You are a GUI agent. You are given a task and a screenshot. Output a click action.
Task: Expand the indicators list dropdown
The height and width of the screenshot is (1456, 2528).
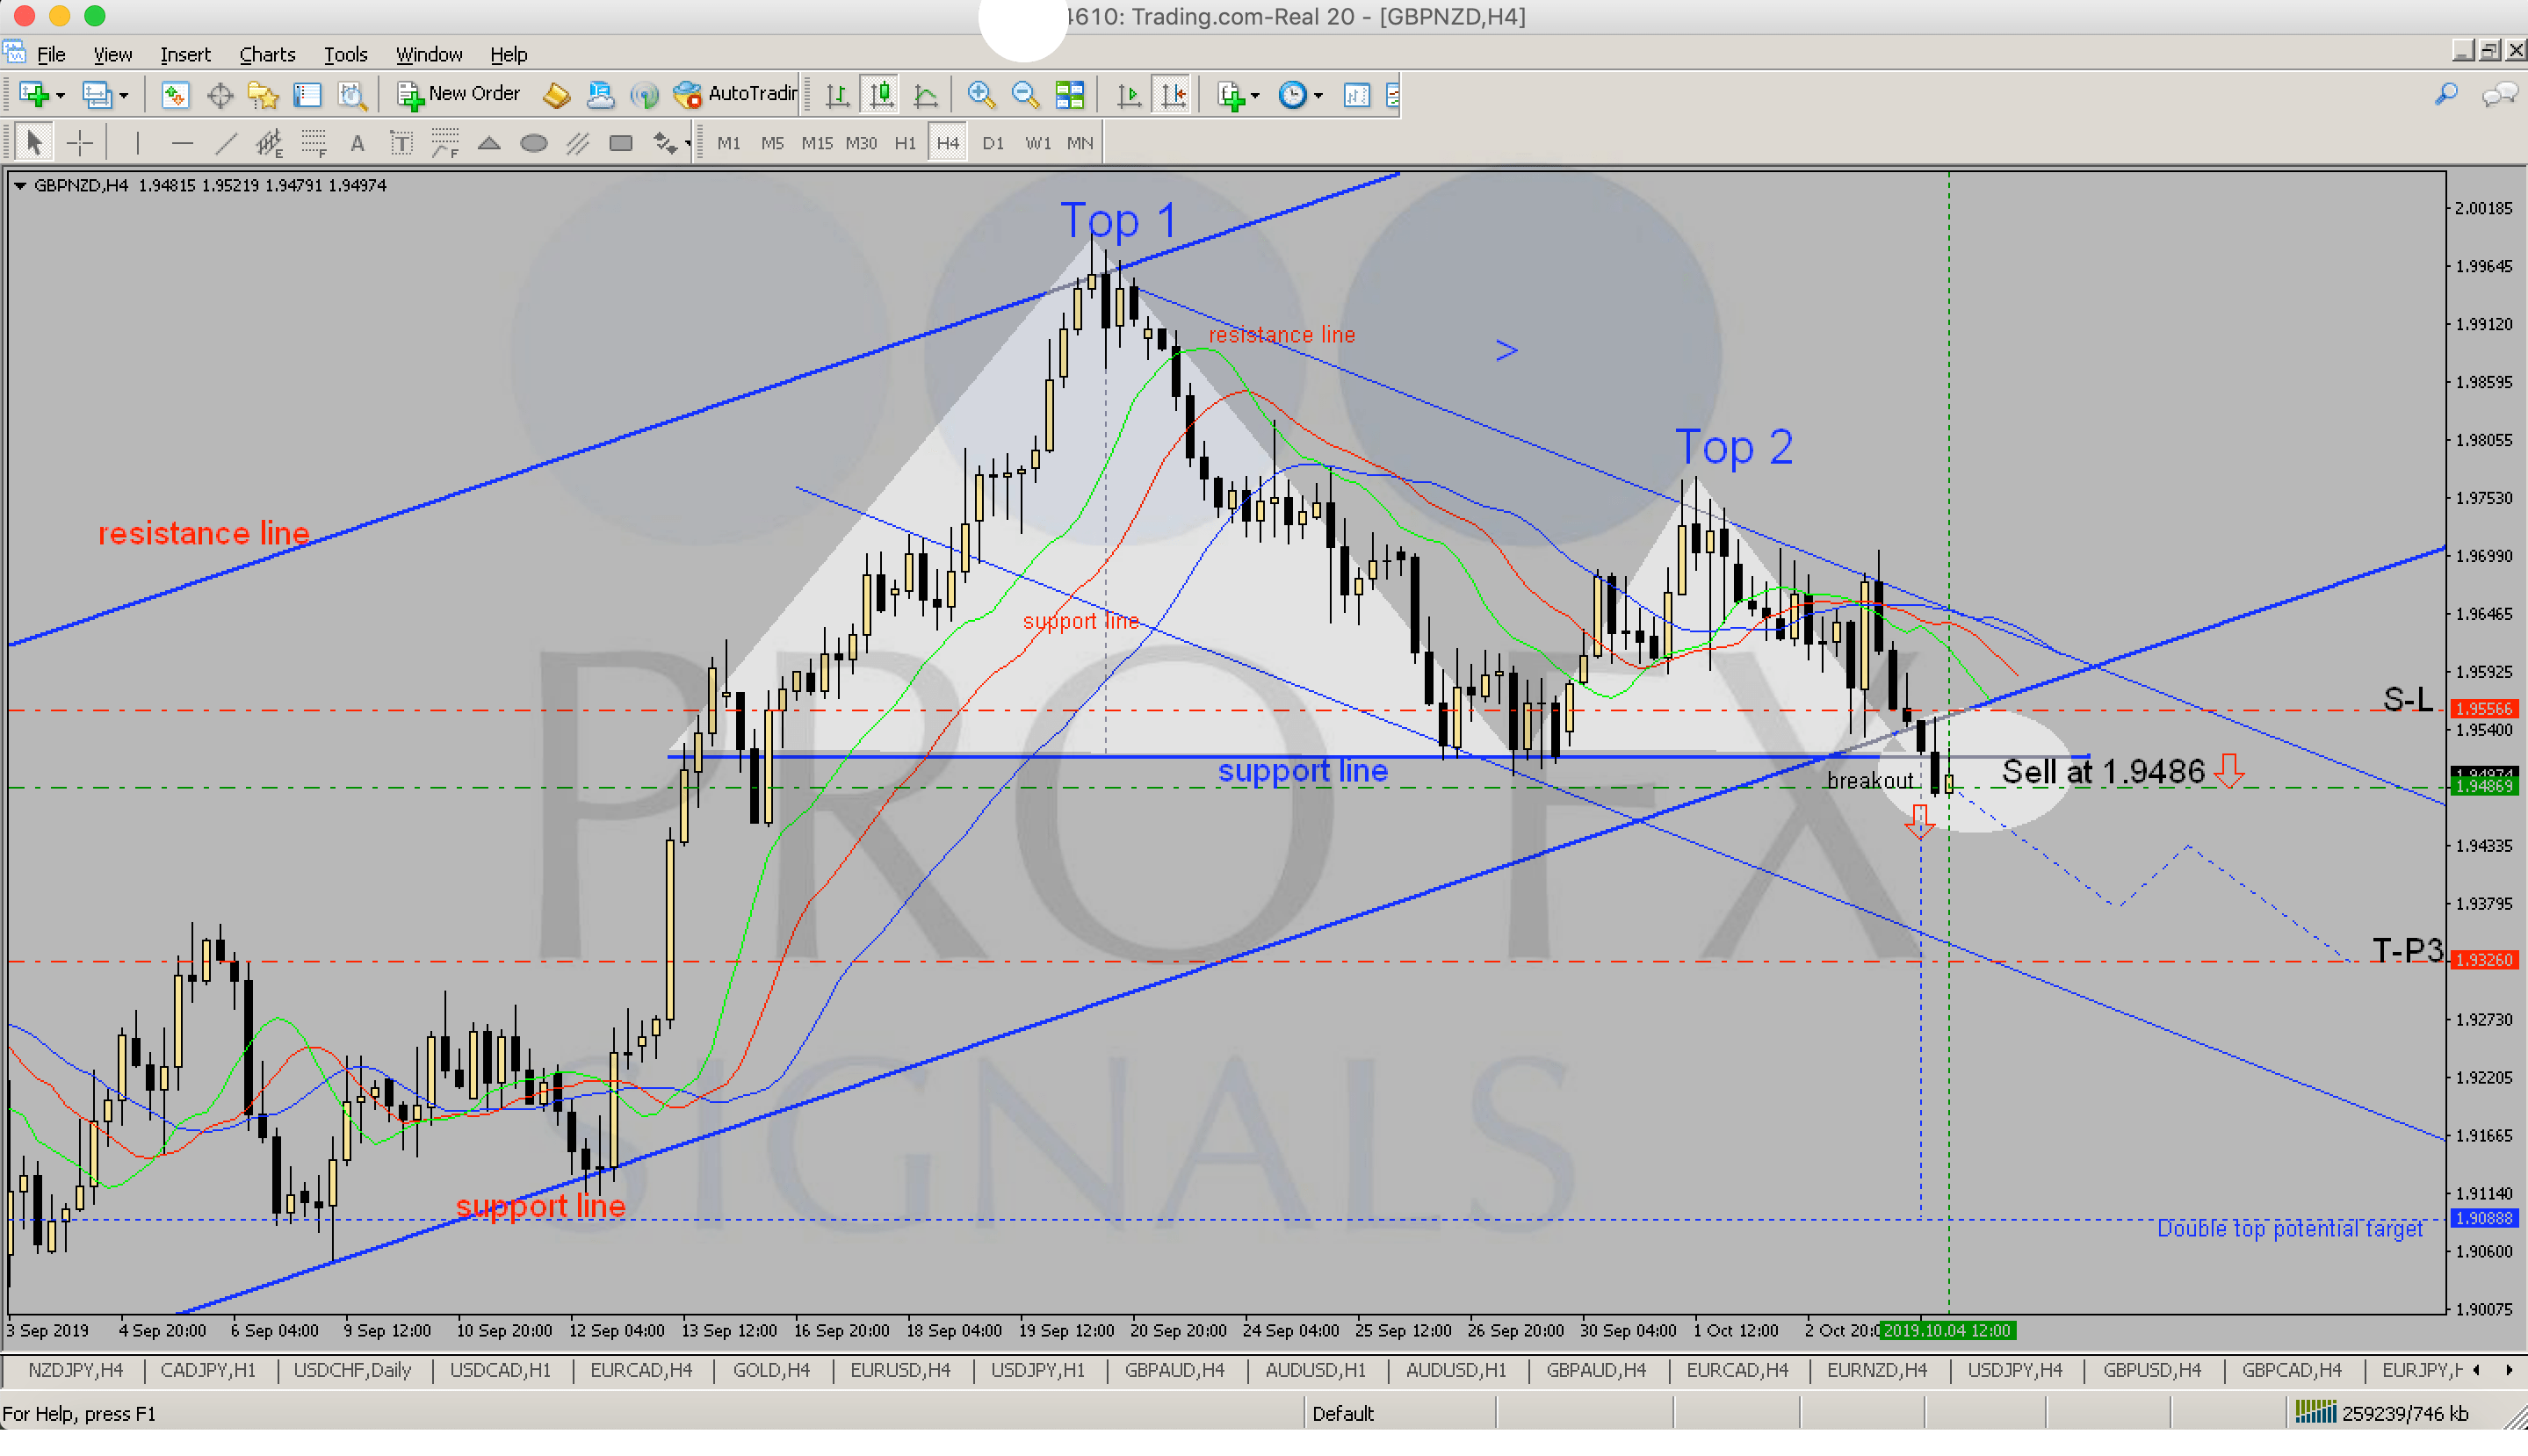tap(1254, 95)
